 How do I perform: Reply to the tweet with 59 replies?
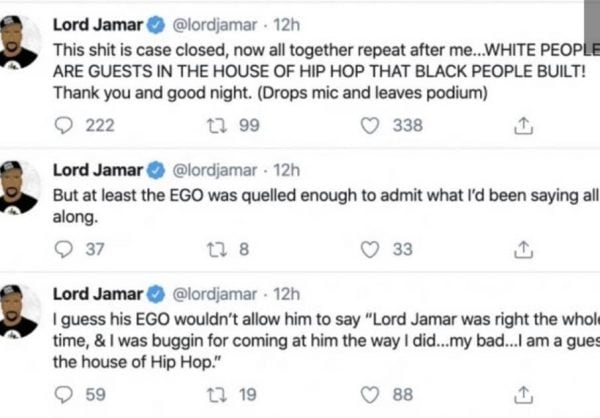click(62, 395)
